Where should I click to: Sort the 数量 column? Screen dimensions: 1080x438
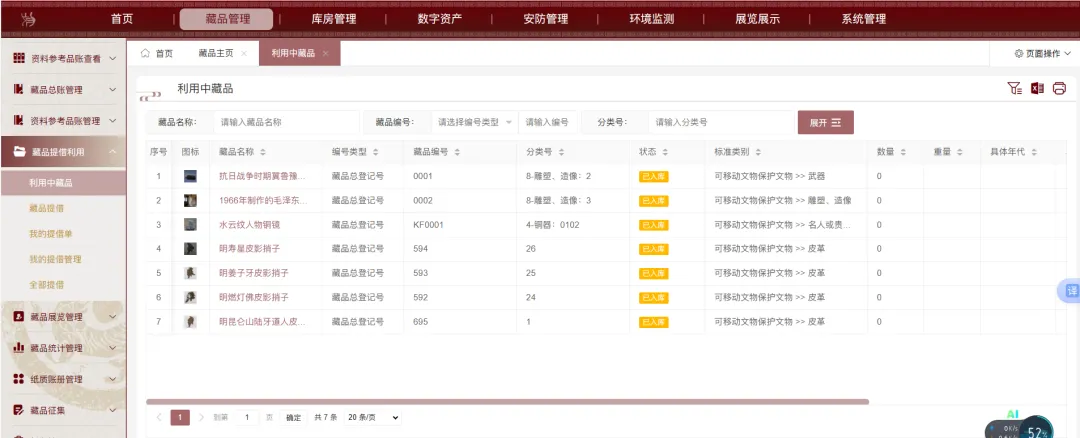pyautogui.click(x=903, y=152)
